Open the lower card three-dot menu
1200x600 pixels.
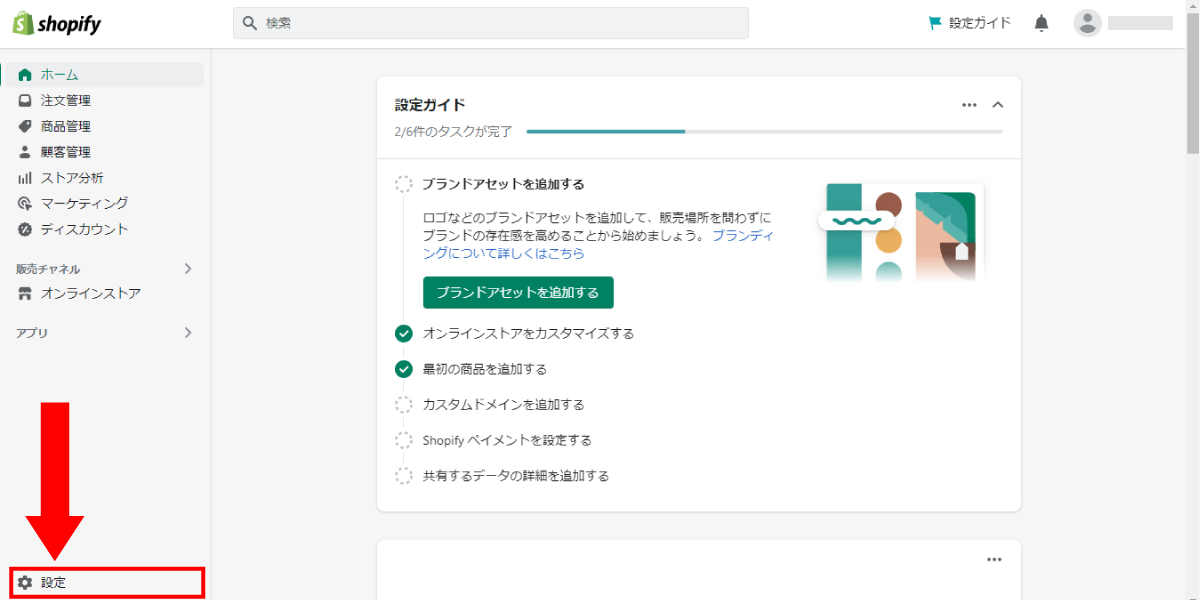[x=994, y=560]
